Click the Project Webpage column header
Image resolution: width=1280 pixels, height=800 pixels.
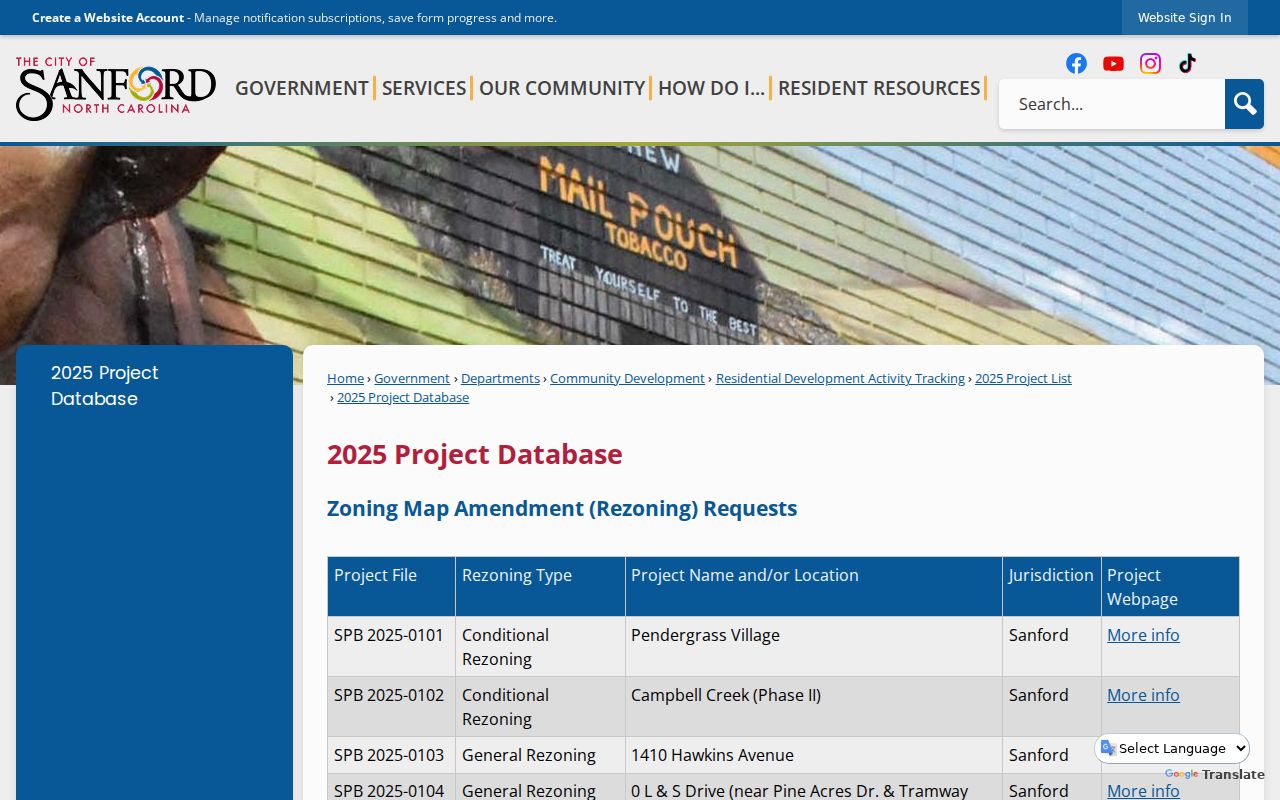point(1170,587)
